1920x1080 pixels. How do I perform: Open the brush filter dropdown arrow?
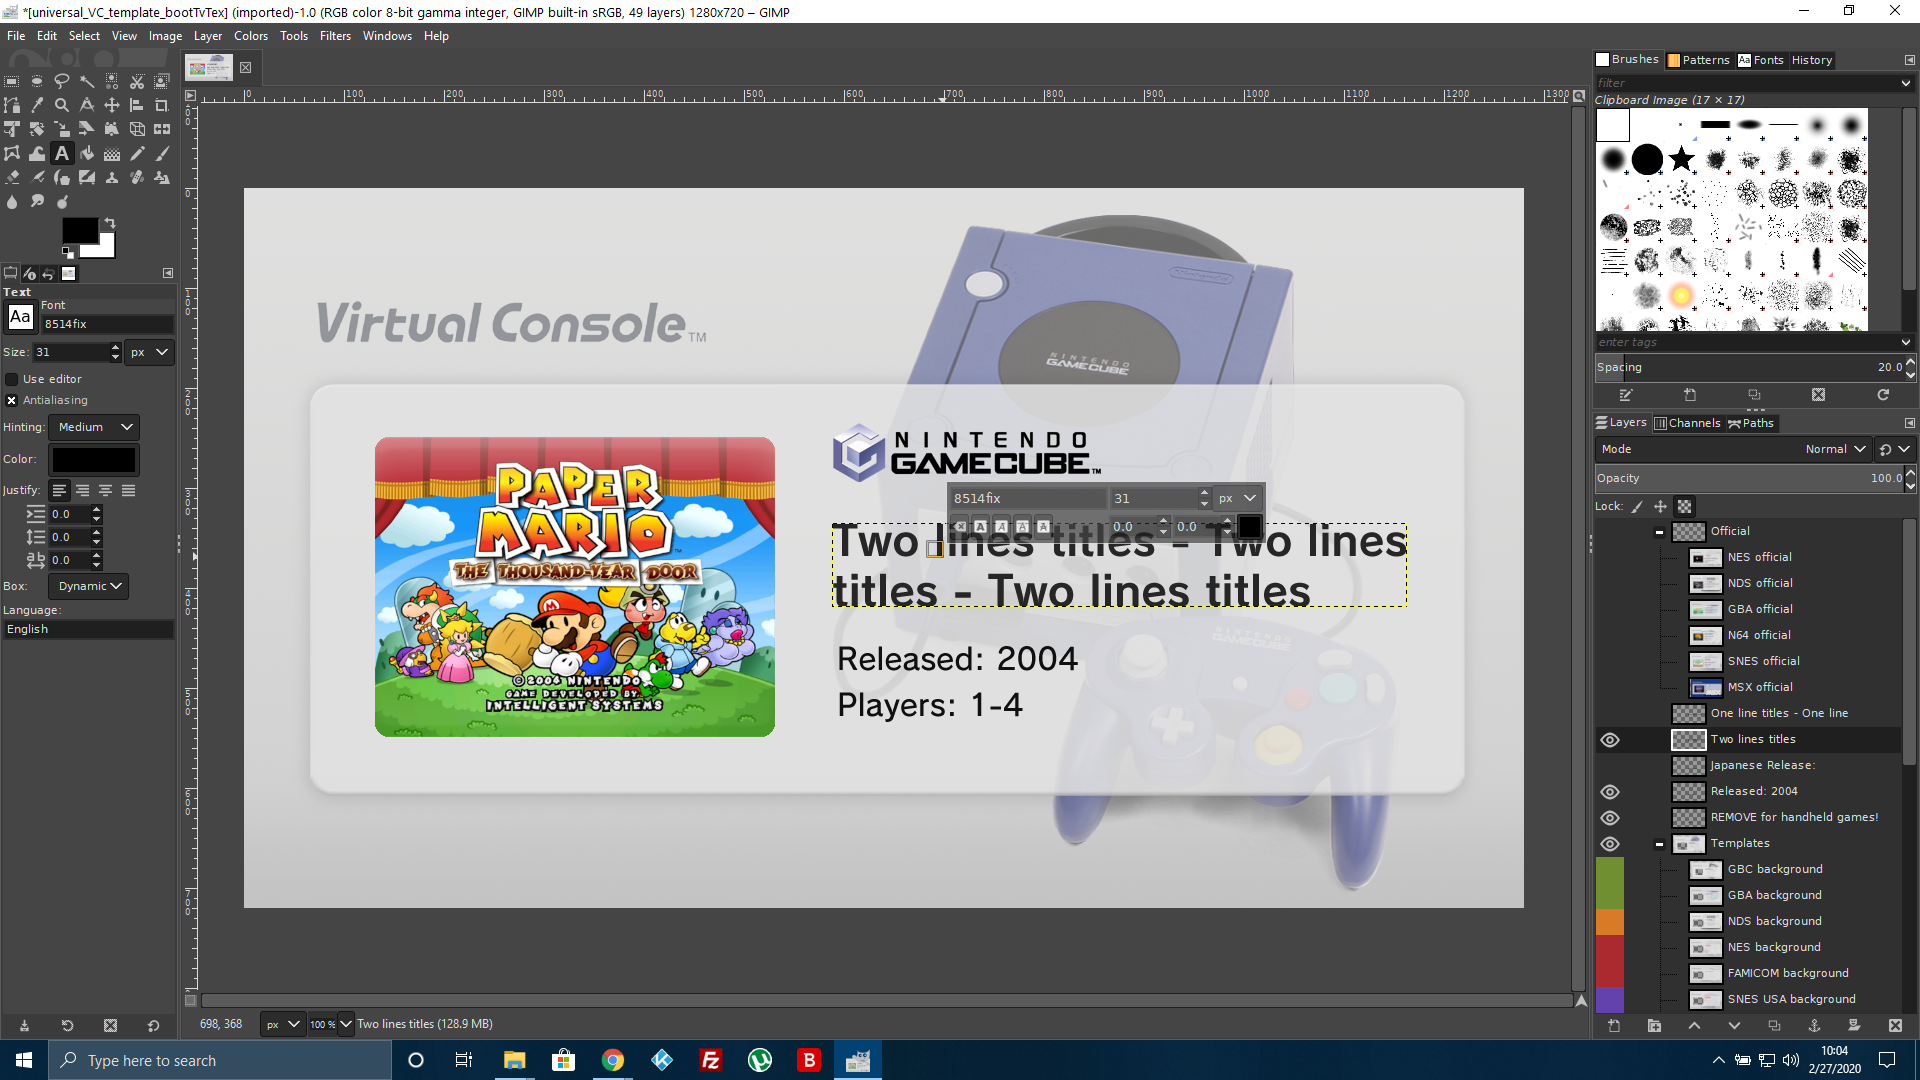click(x=1906, y=83)
